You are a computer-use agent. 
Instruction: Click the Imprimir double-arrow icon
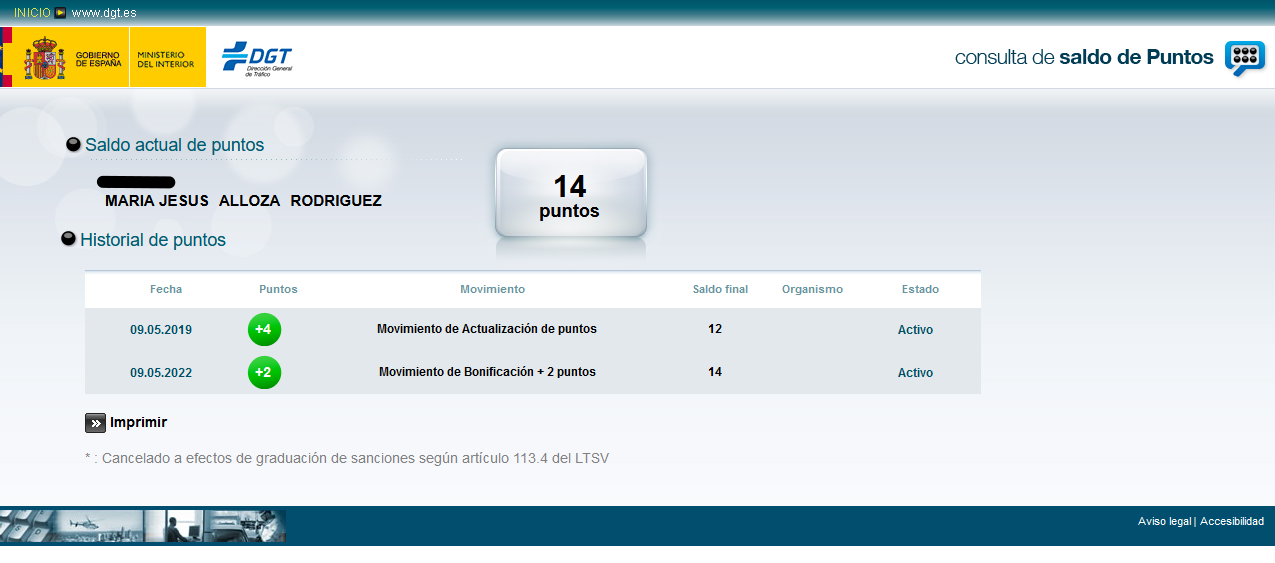tap(95, 423)
